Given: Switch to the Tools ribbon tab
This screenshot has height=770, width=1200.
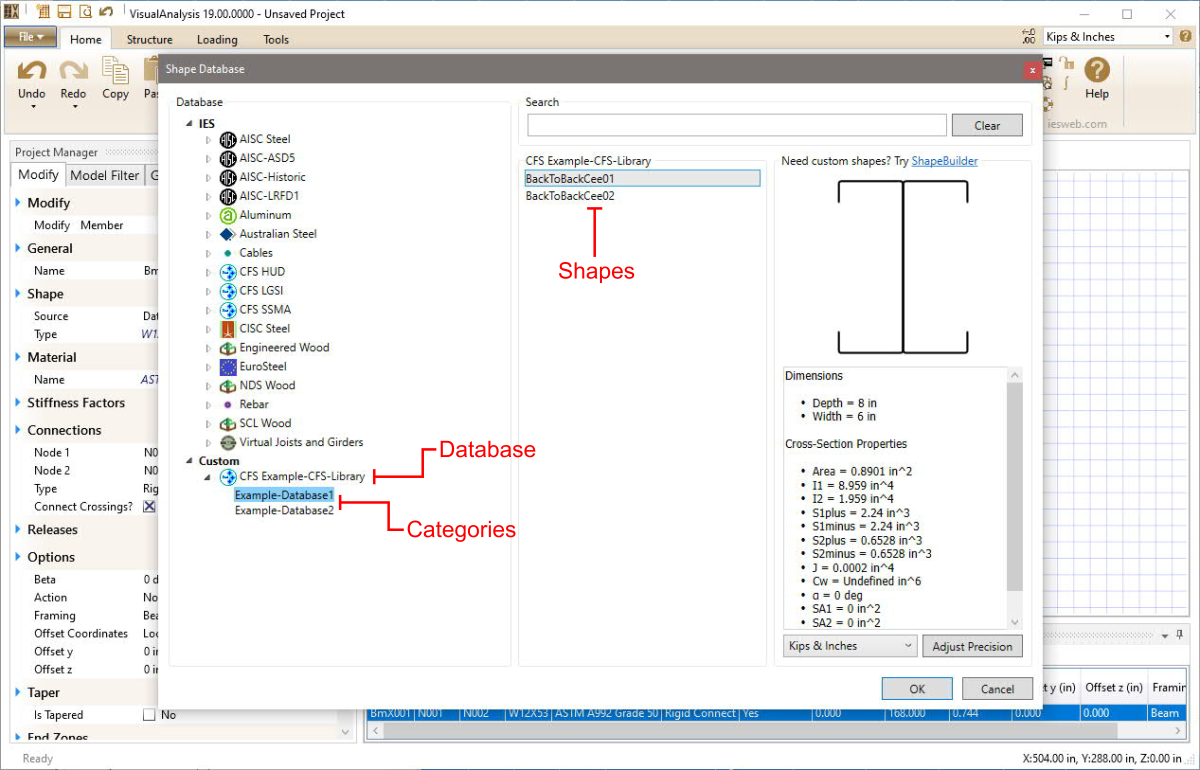Looking at the screenshot, I should 276,40.
